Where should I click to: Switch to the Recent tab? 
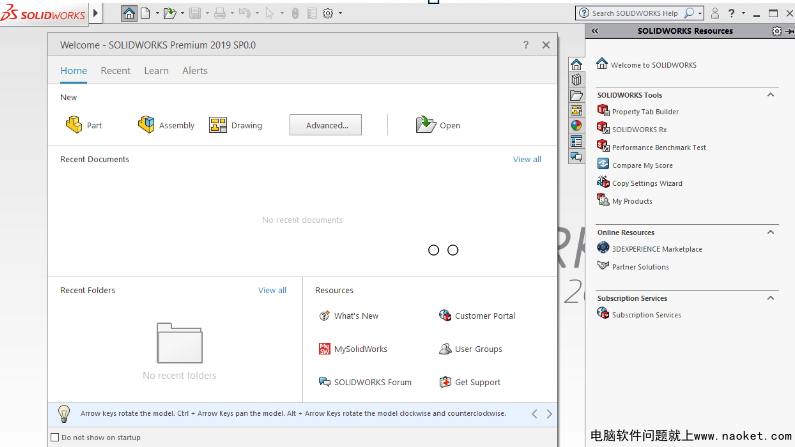coord(115,70)
